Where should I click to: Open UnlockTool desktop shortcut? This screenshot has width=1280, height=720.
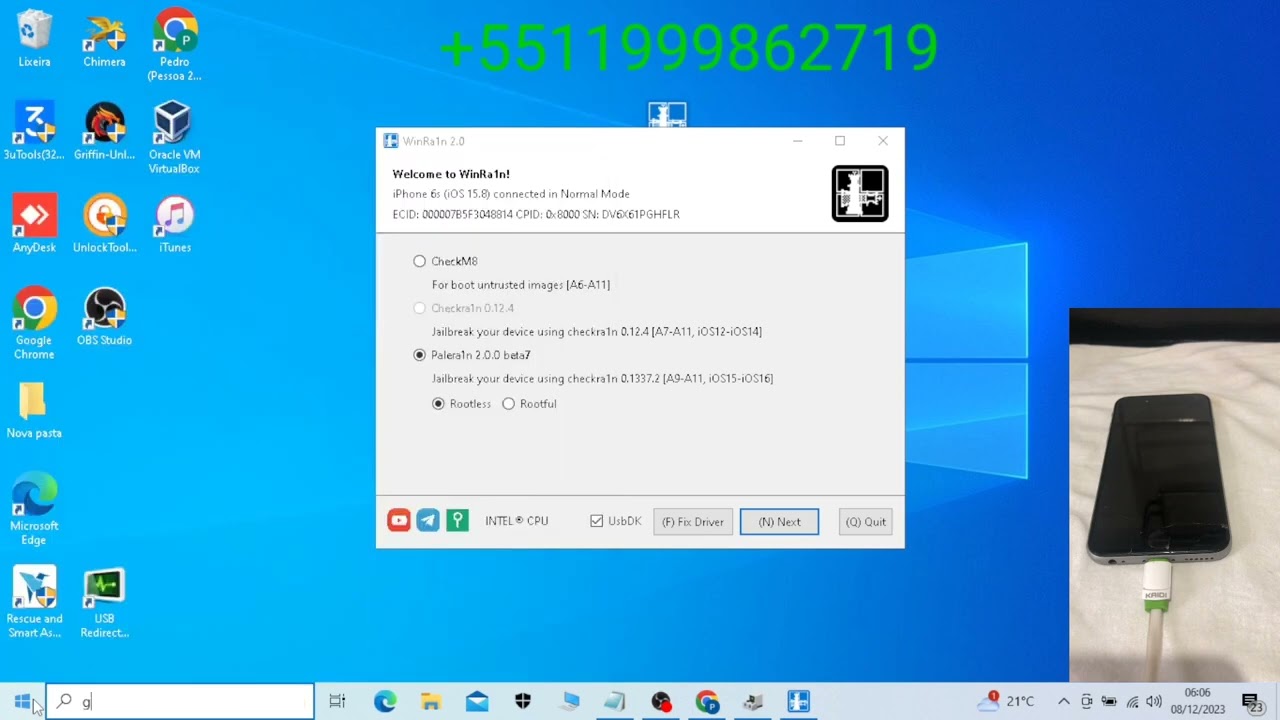point(104,224)
